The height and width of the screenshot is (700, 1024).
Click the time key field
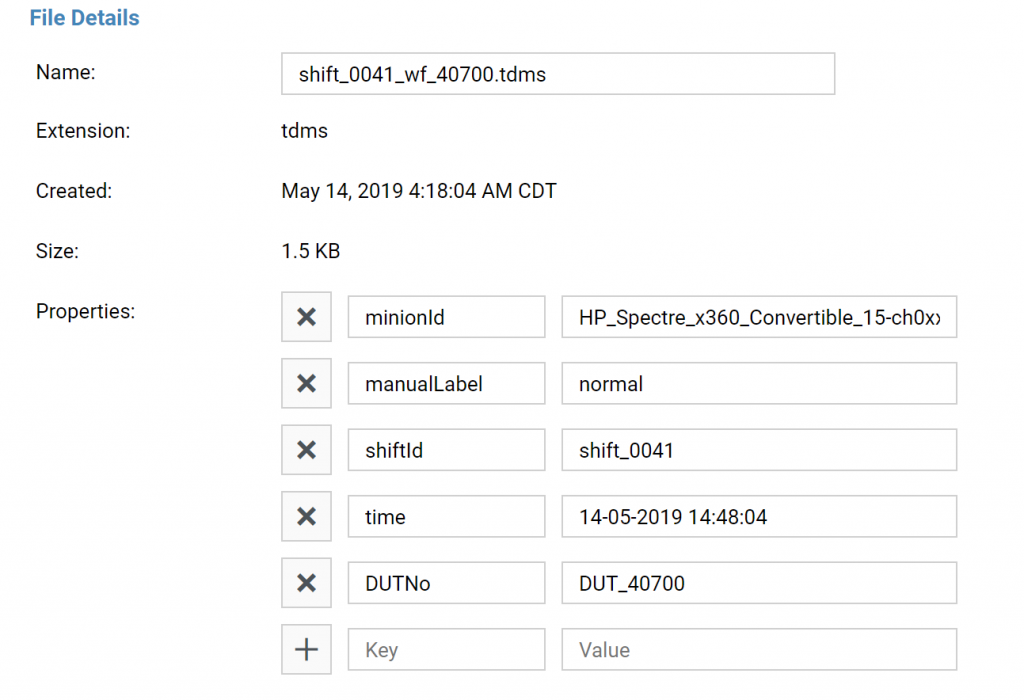point(447,517)
